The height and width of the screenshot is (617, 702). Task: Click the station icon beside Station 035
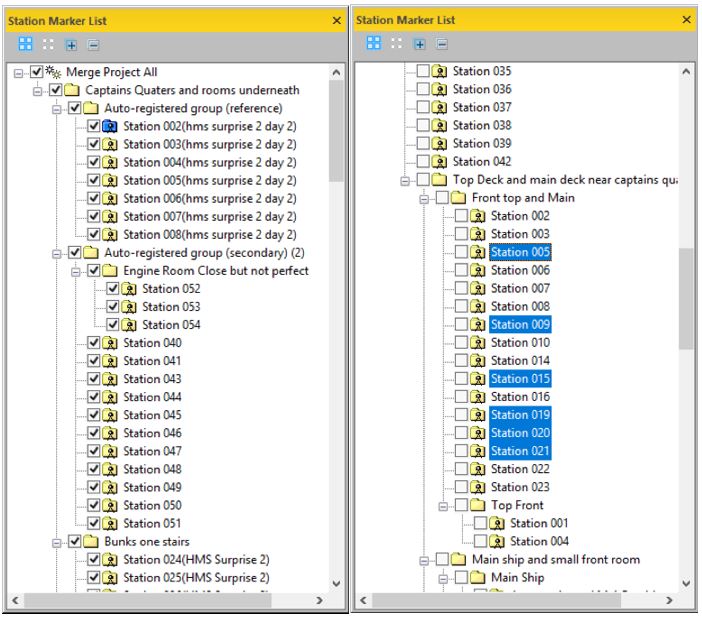(x=439, y=71)
